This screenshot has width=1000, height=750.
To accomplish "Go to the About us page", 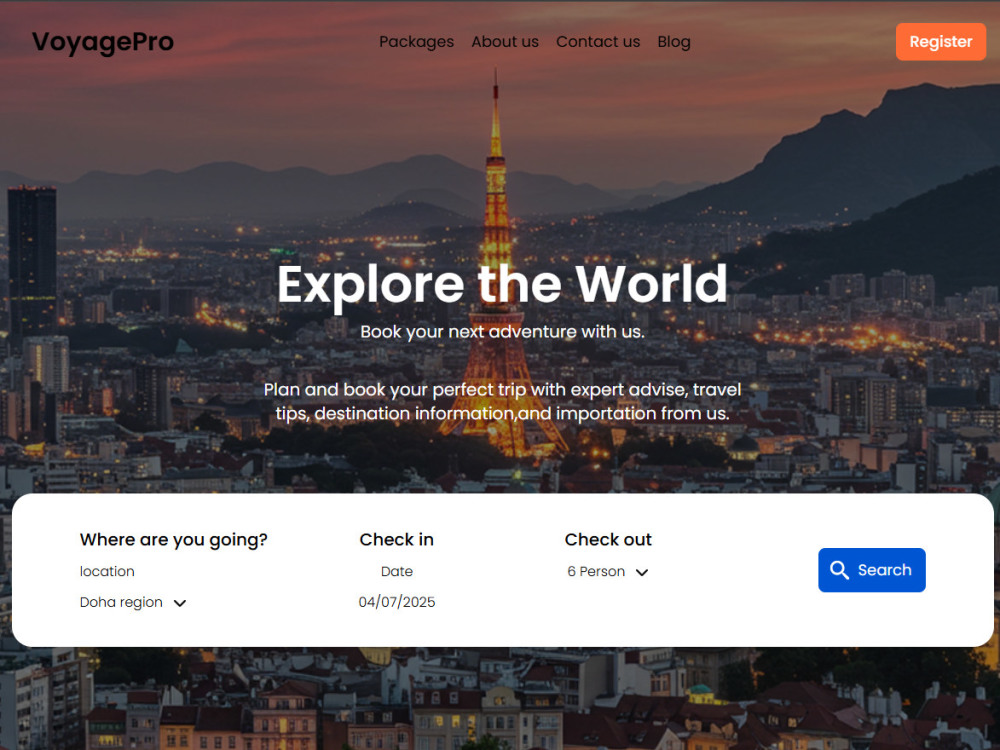I will pos(505,42).
